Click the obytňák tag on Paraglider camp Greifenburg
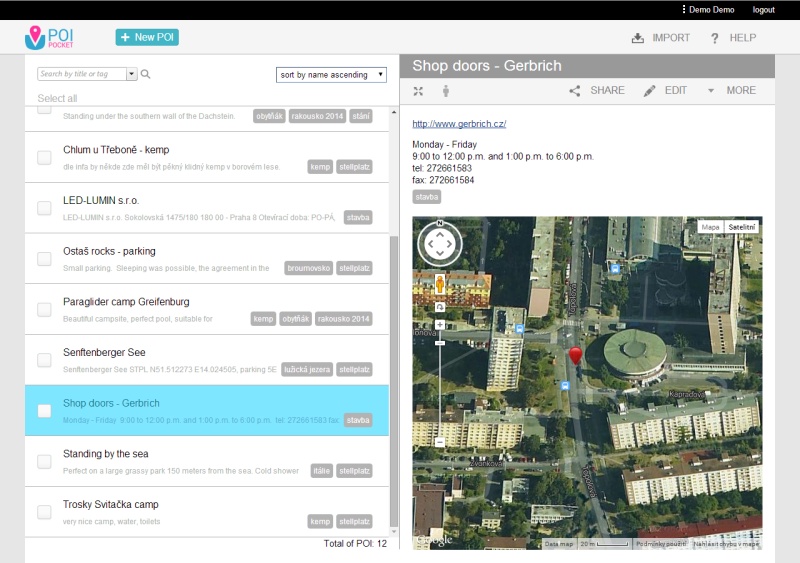This screenshot has height=563, width=800. click(x=295, y=319)
